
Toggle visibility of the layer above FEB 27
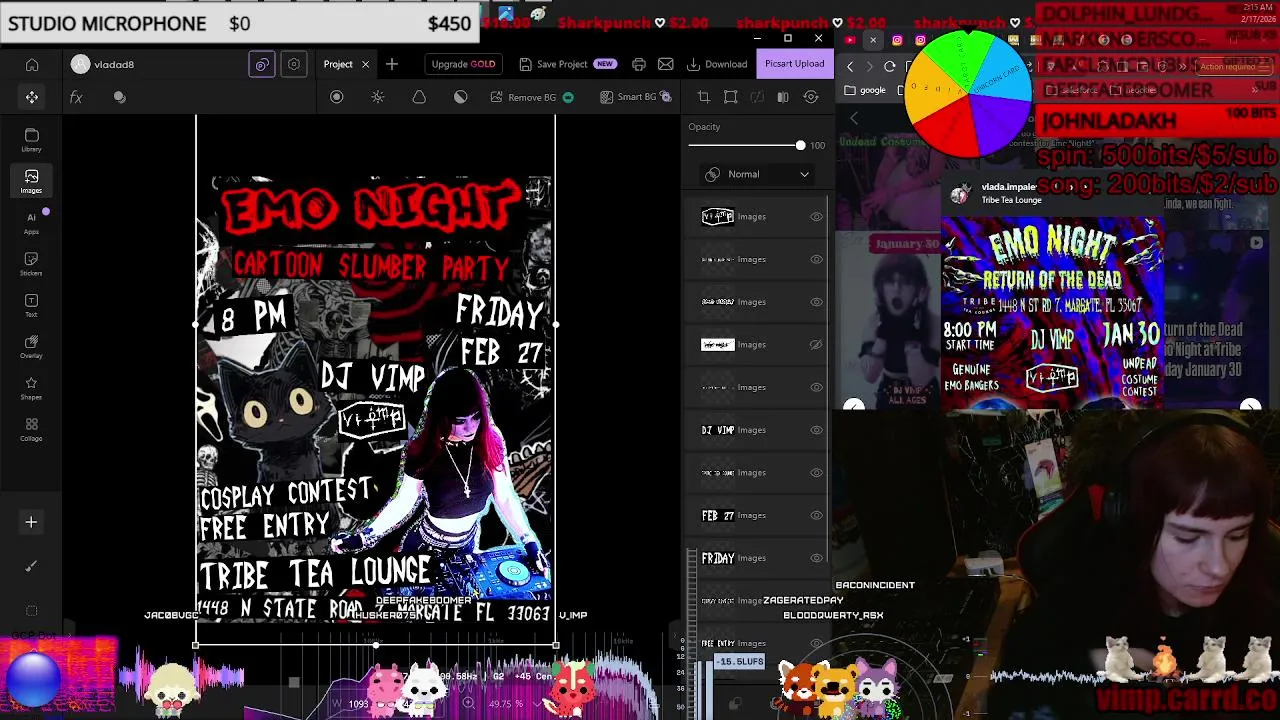coord(816,473)
